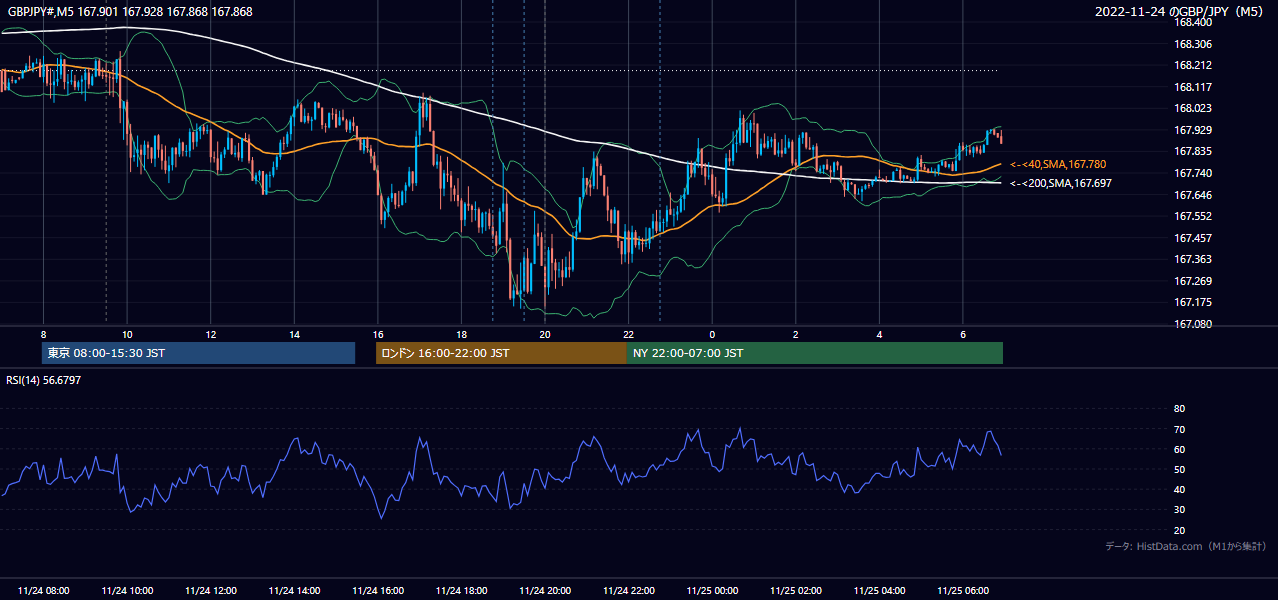This screenshot has height=600, width=1278.
Task: Click the 168.306 price axis label
Action: (x=1192, y=44)
